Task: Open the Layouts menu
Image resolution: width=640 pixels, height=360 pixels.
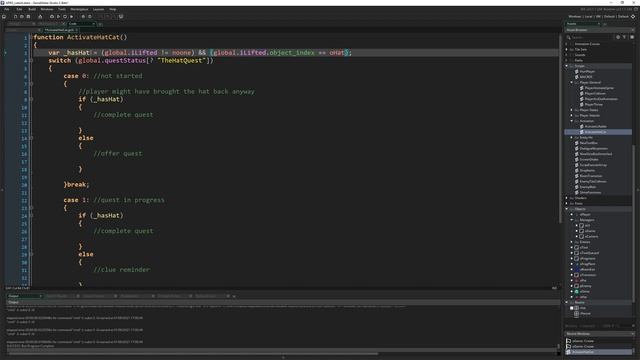Action: pyautogui.click(x=98, y=9)
